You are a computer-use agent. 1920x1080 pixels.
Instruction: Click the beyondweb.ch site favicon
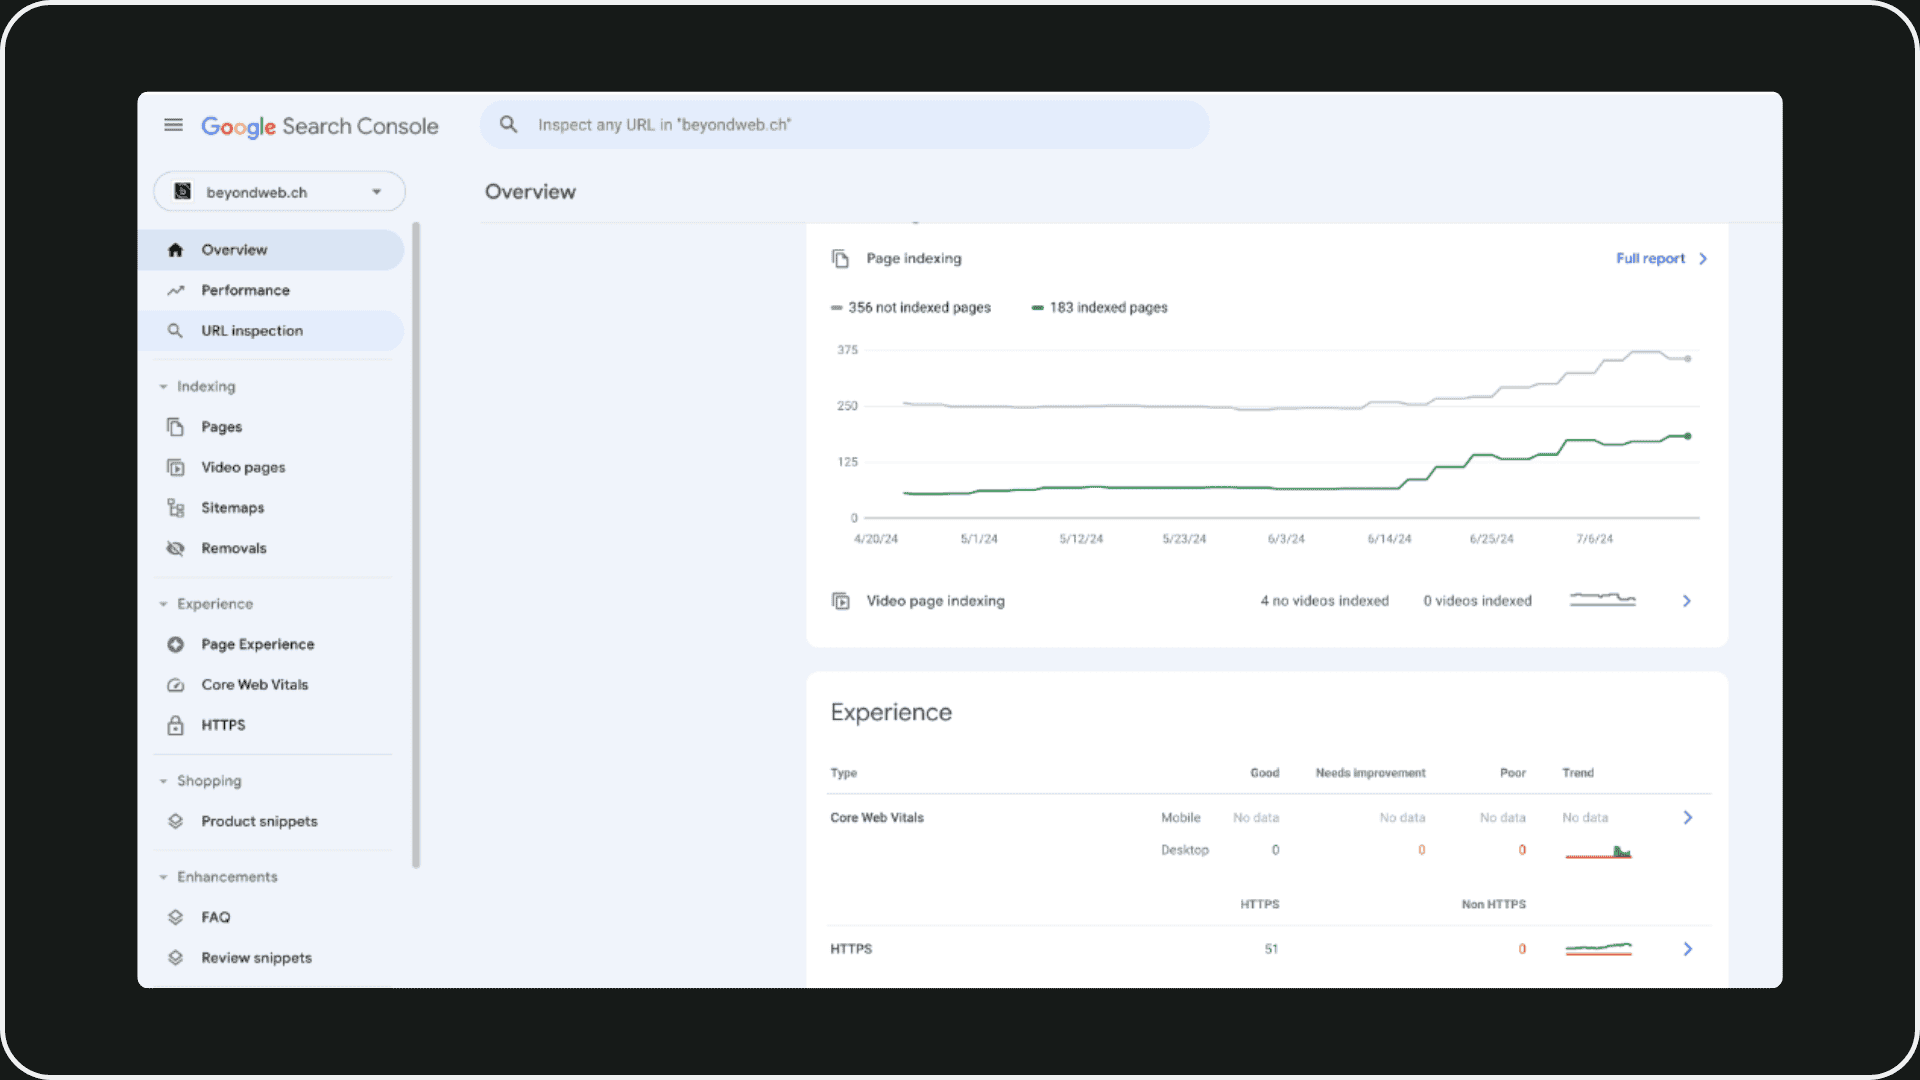click(x=183, y=191)
